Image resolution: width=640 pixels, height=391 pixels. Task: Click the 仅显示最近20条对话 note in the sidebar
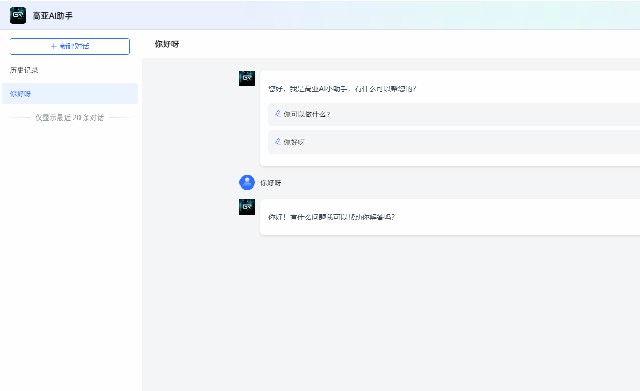70,118
